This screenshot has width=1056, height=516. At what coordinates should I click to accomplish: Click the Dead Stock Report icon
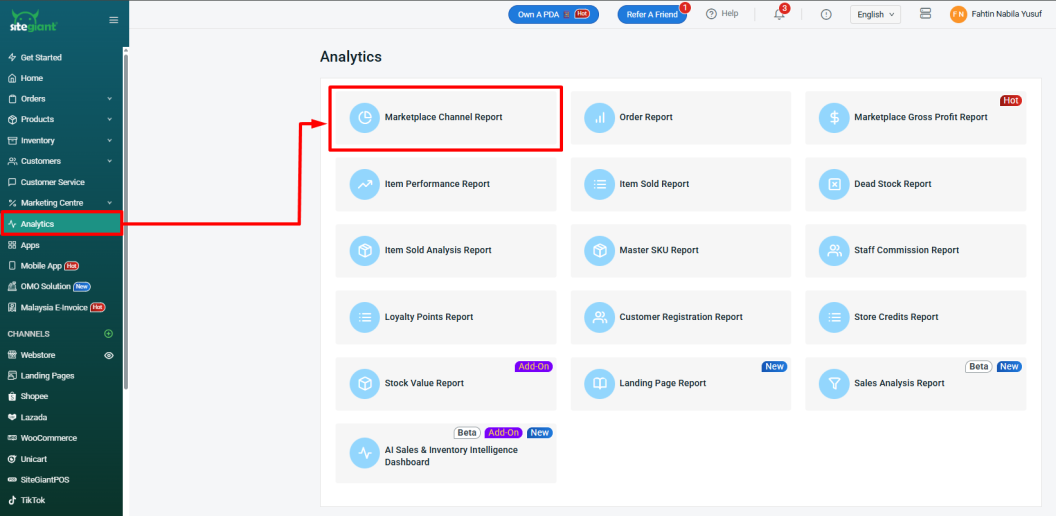(834, 184)
